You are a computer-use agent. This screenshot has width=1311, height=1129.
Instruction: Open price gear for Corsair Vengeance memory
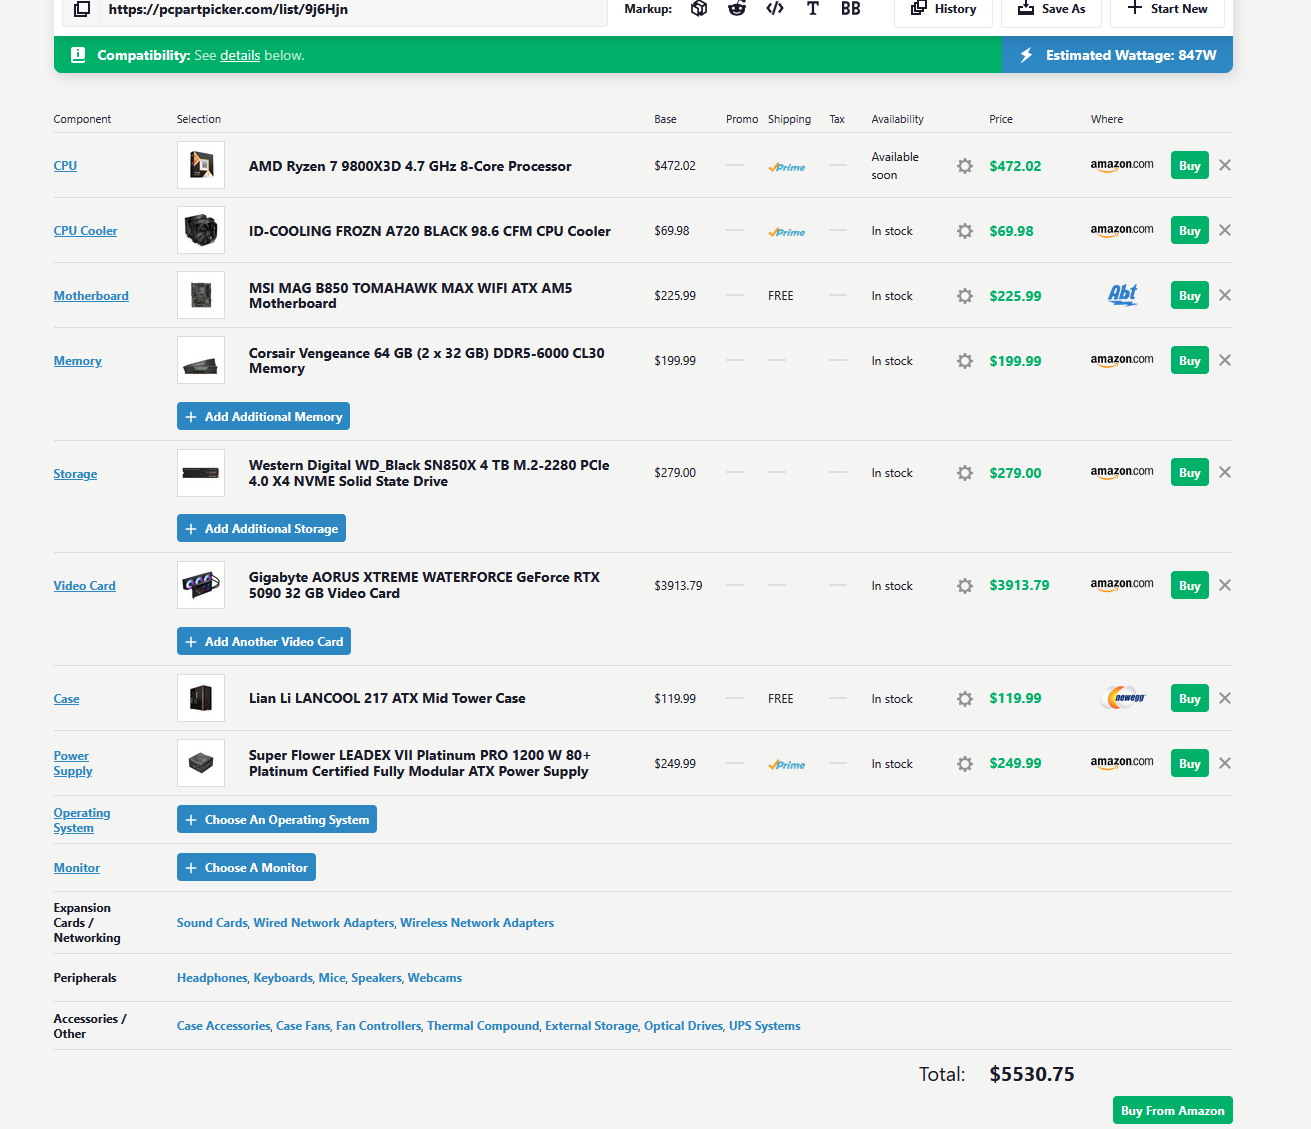[965, 361]
